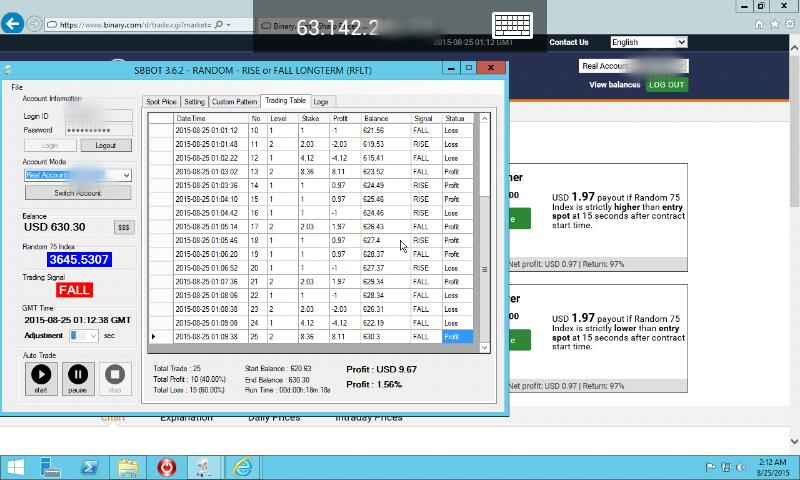Open the Daily Prices tab on website

(x=274, y=418)
